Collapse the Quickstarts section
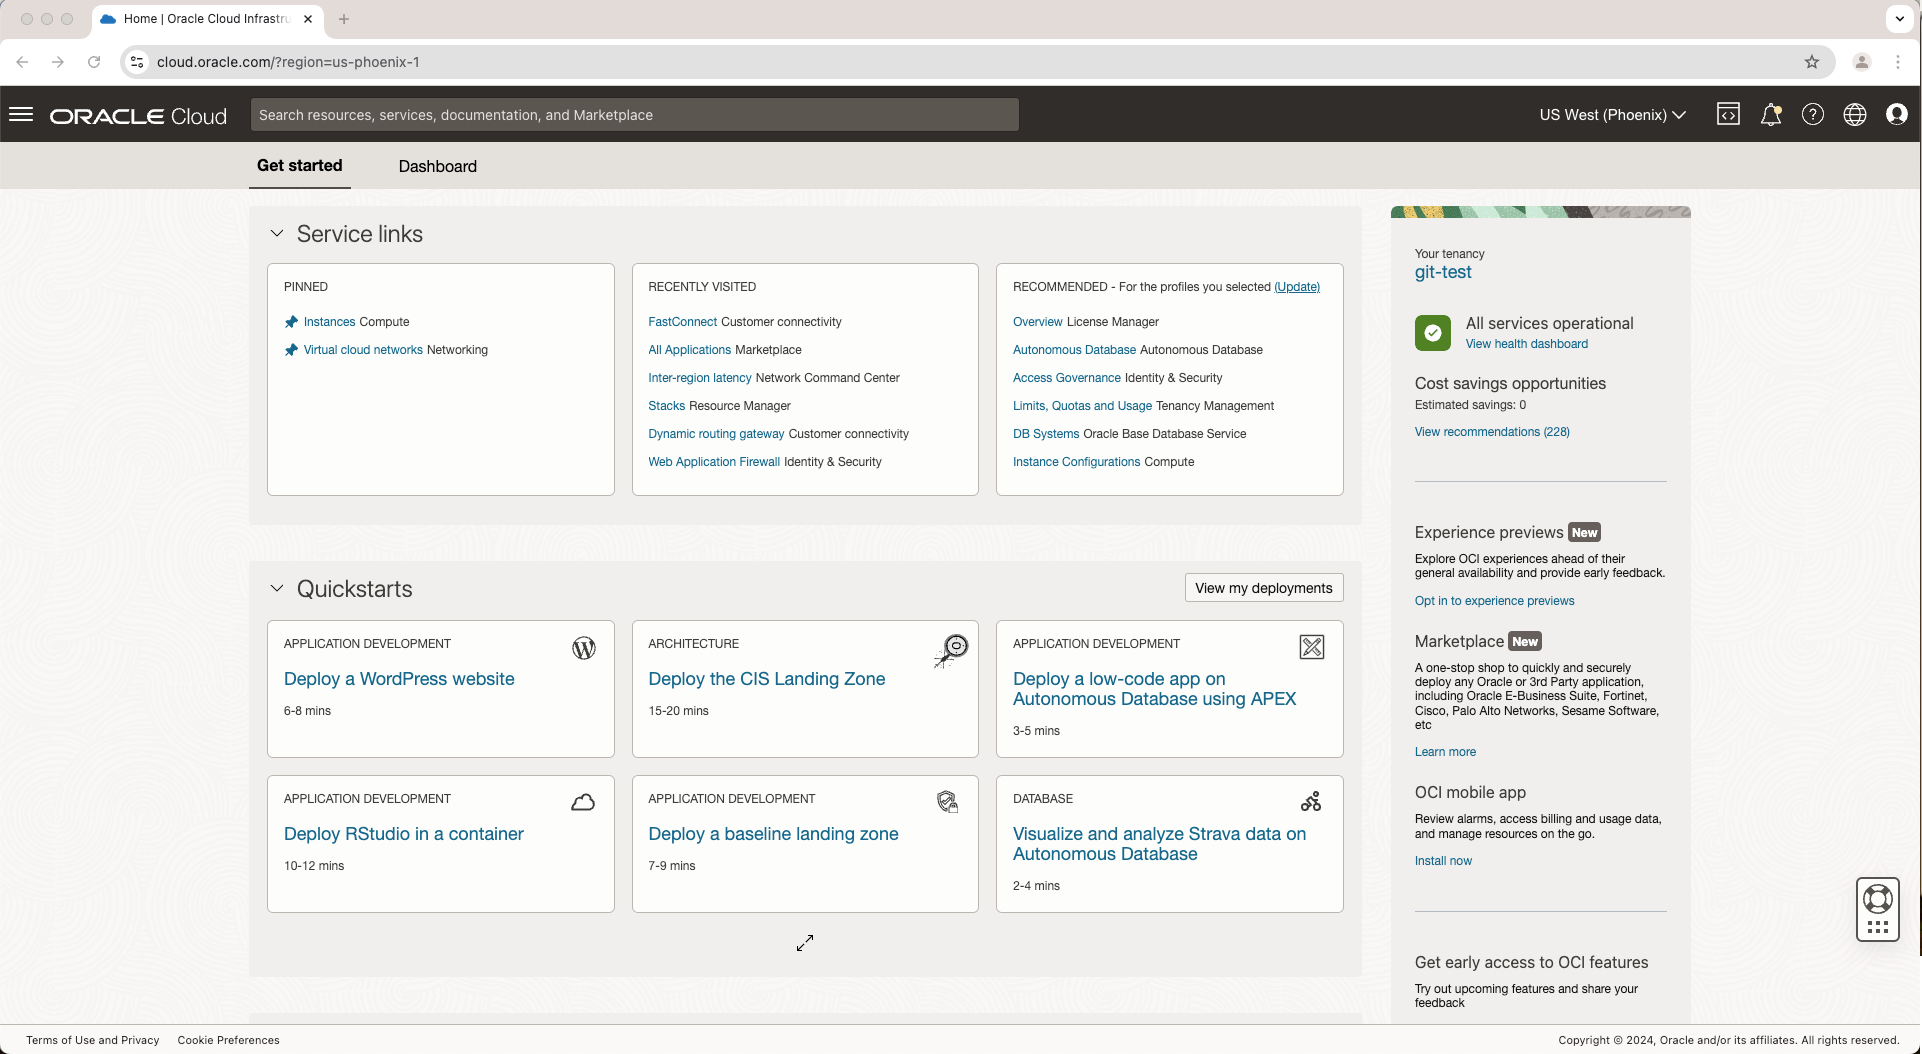 pos(277,589)
